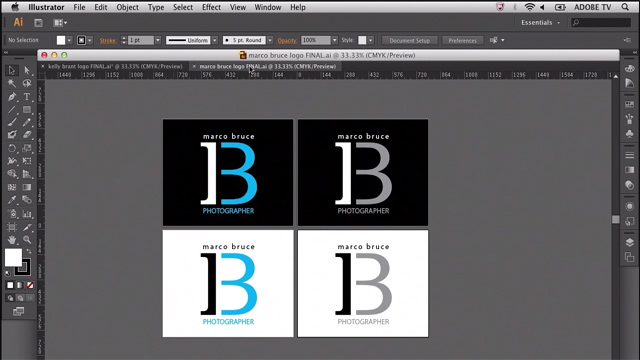Open the stroke weight dropdown
The width and height of the screenshot is (640, 360).
pyautogui.click(x=158, y=40)
